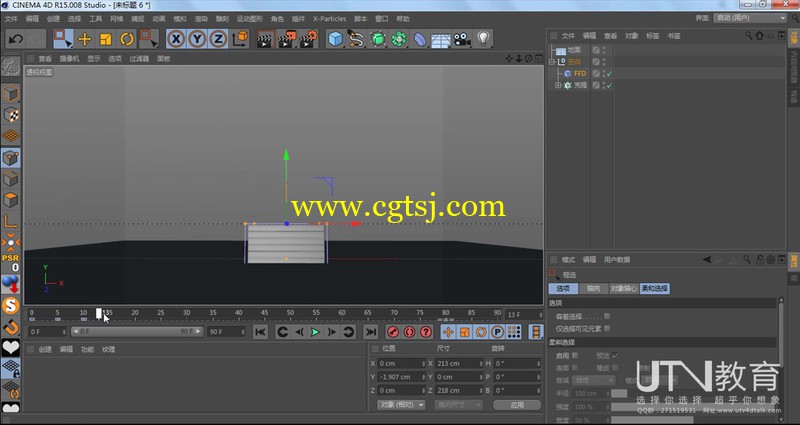Viewport: 800px width, 425px height.
Task: Open the spline pen tool icon
Action: pos(356,39)
